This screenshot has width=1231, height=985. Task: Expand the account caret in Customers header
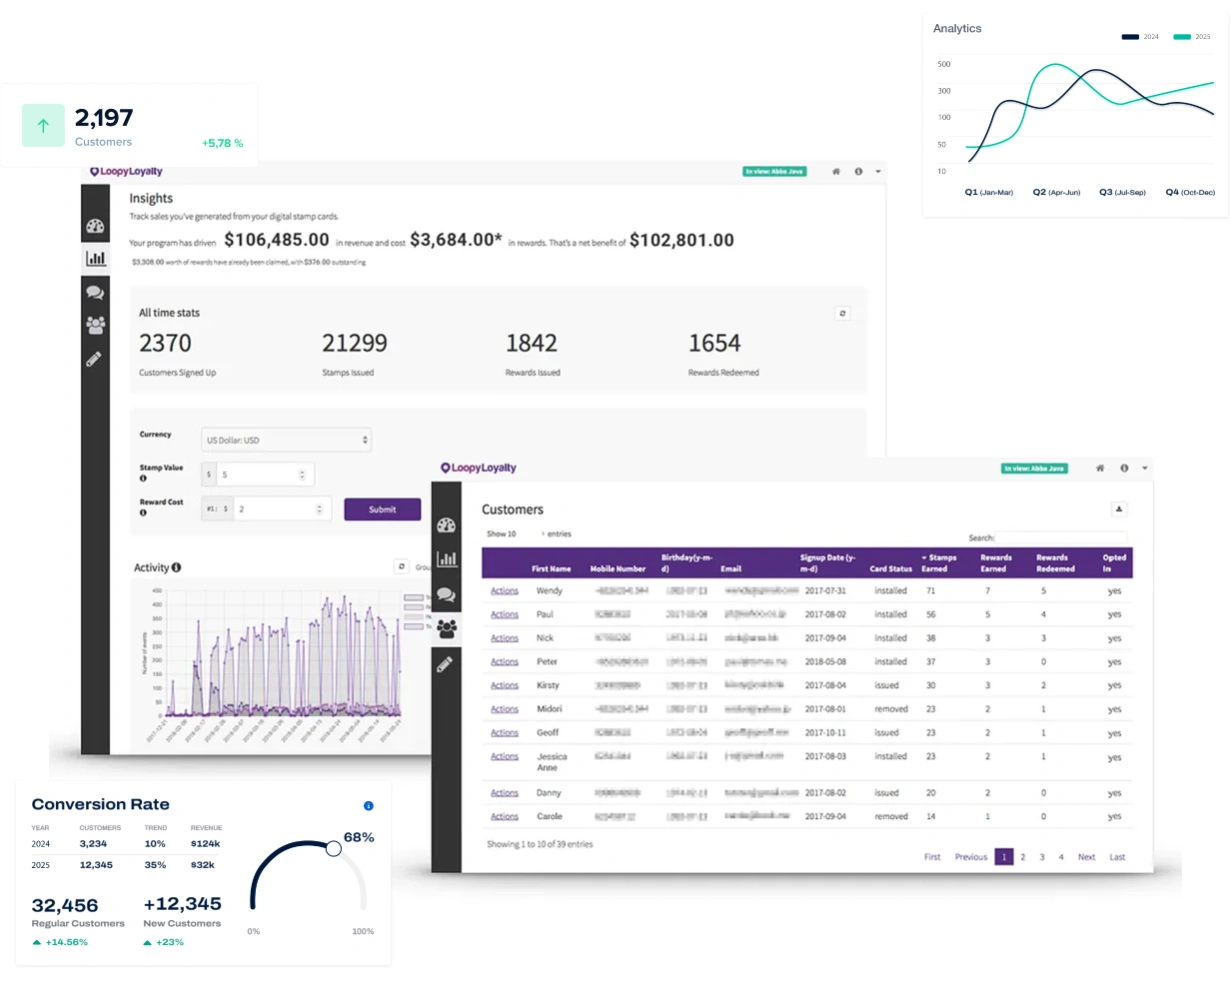[1145, 468]
